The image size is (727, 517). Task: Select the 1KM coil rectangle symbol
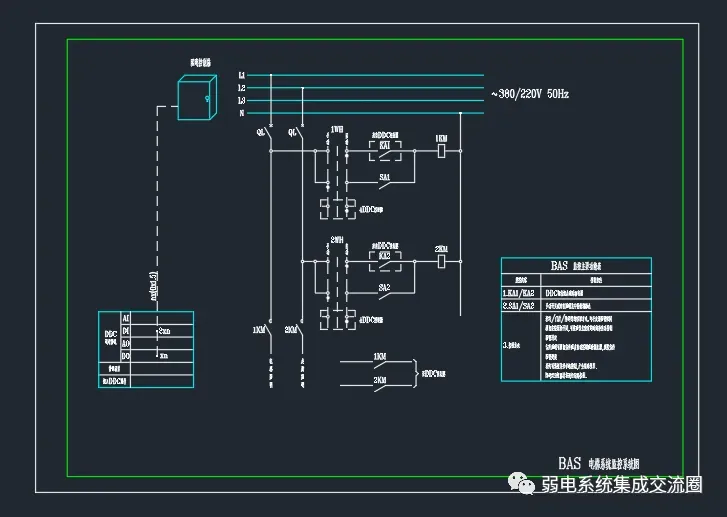tap(441, 151)
